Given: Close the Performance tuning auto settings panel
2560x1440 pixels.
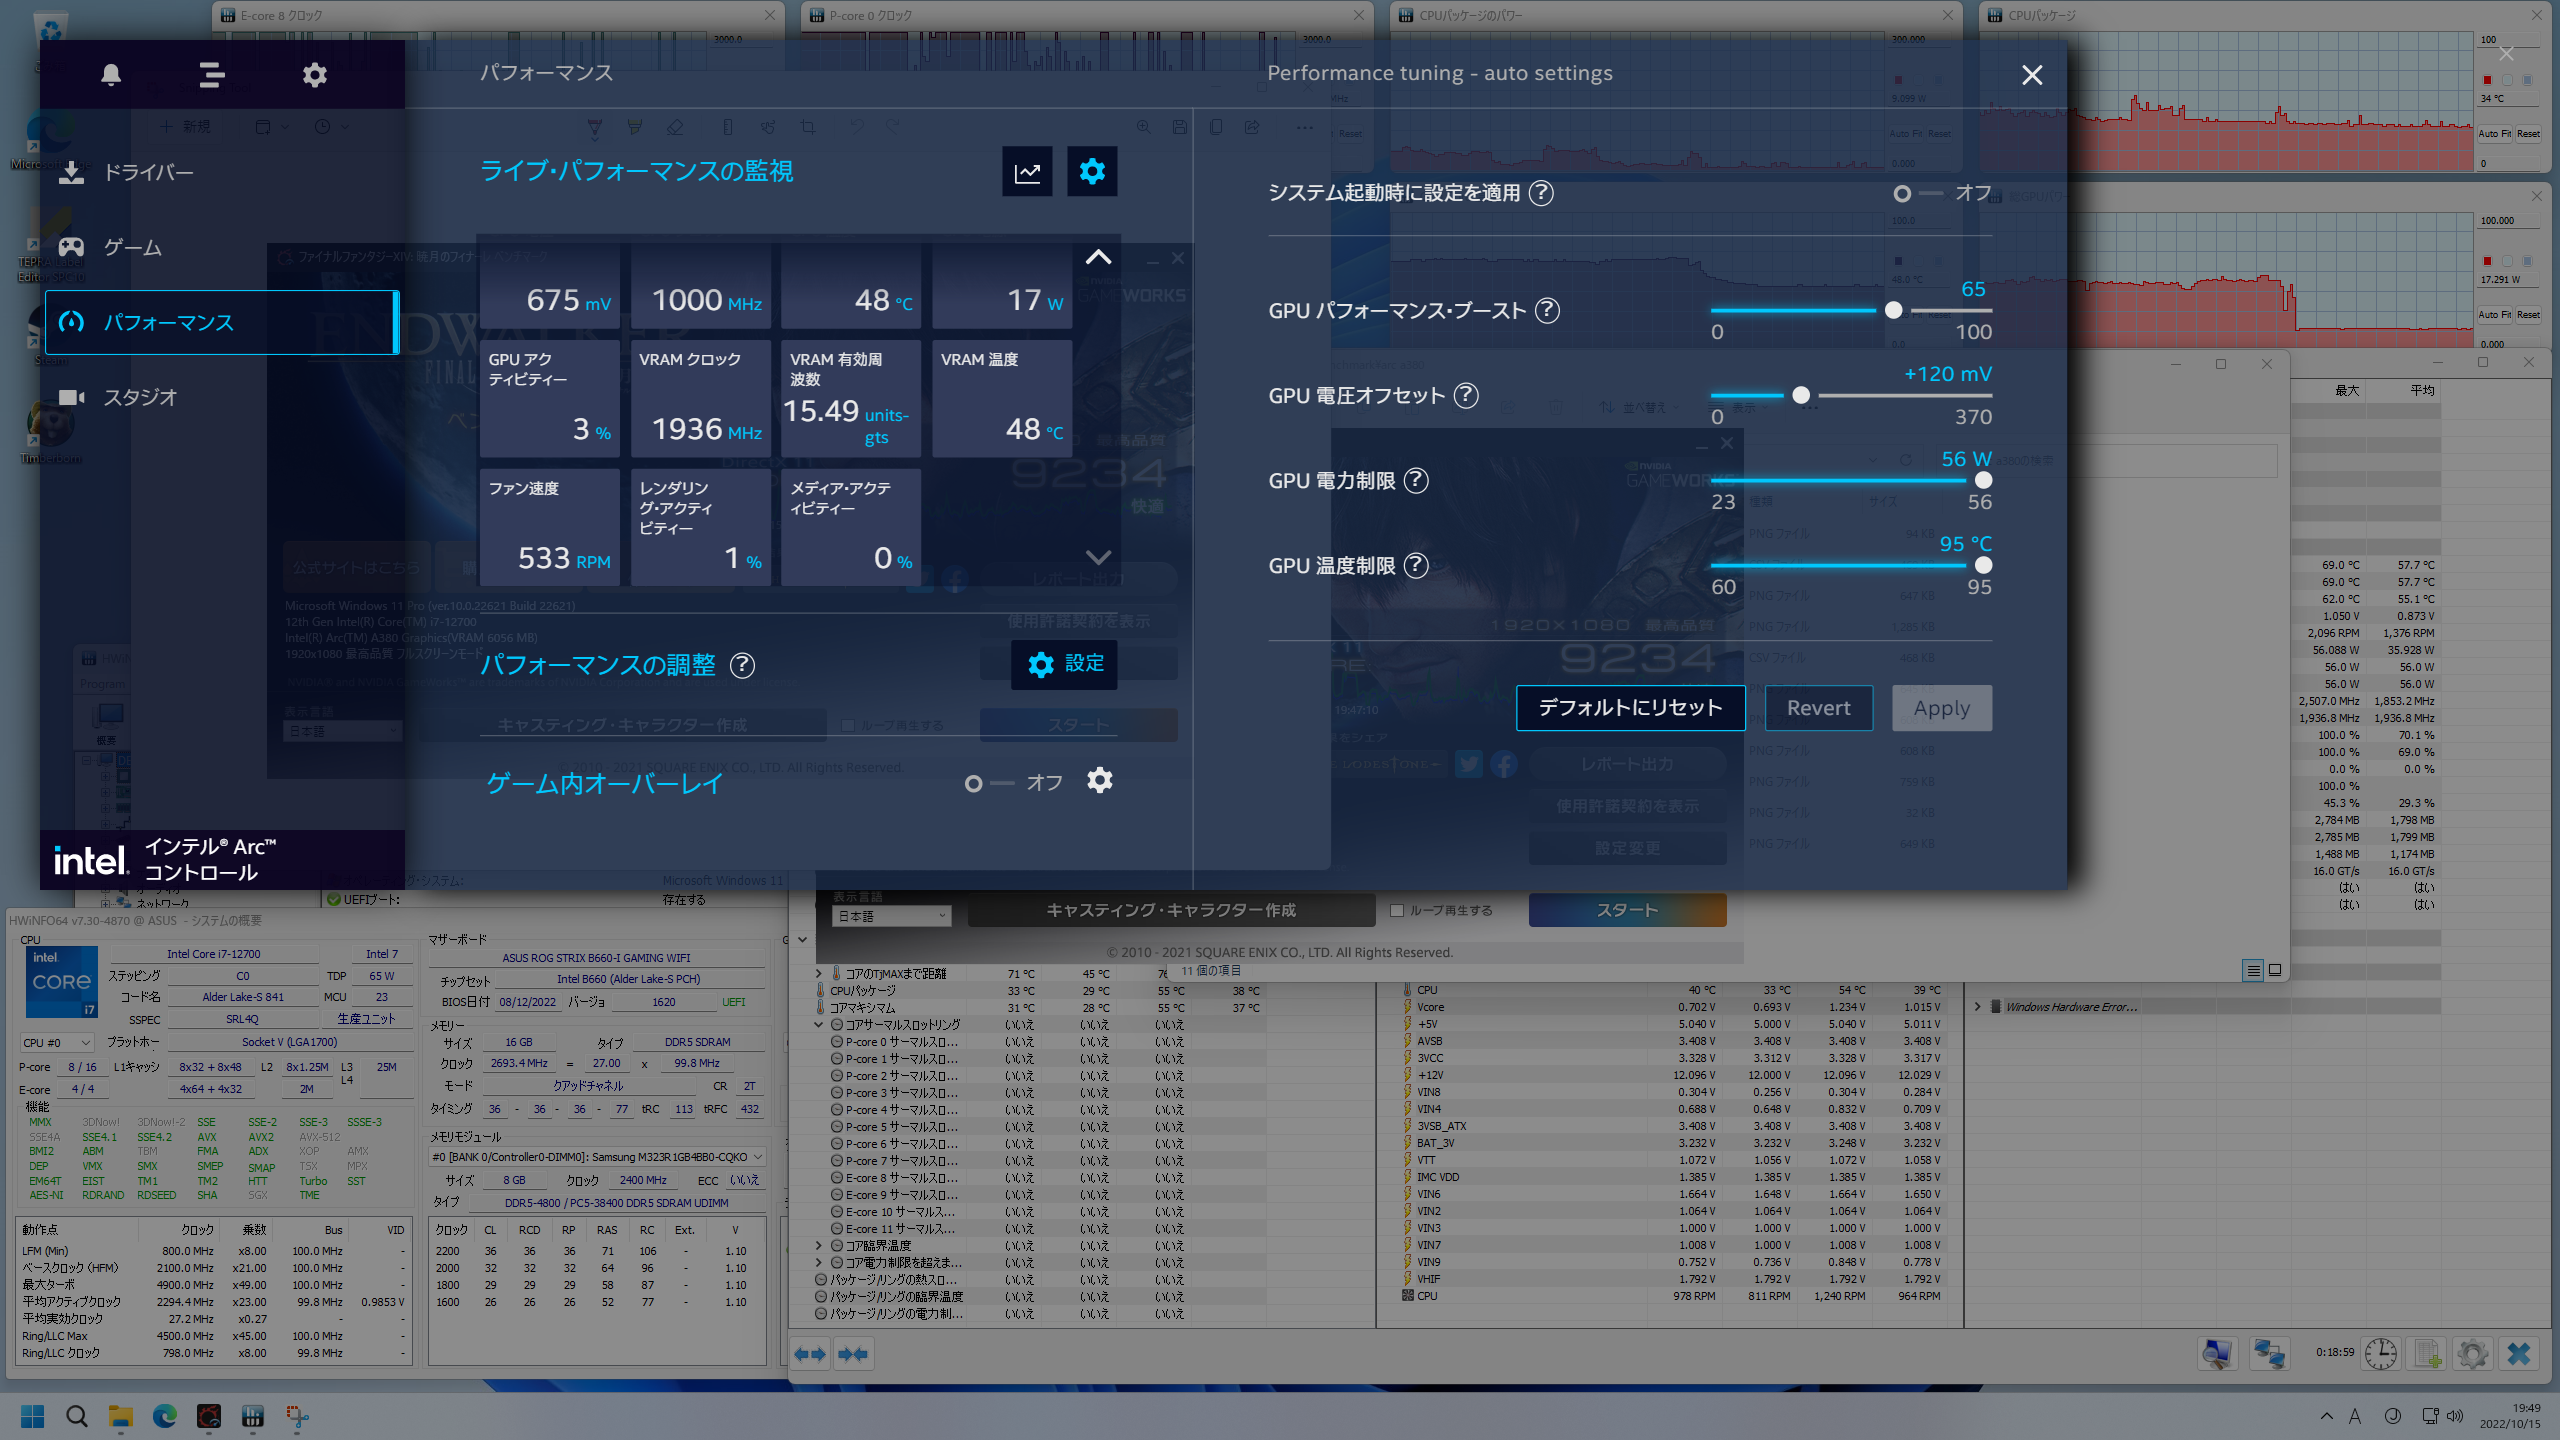Looking at the screenshot, I should tap(2032, 75).
